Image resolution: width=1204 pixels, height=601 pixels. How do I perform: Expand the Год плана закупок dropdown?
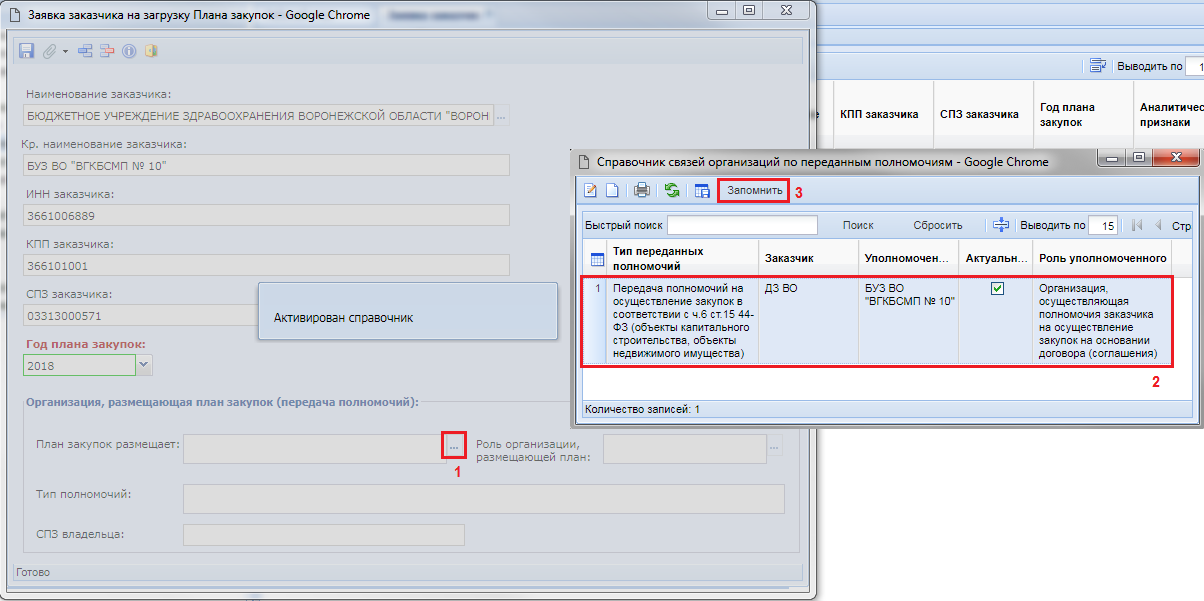143,365
